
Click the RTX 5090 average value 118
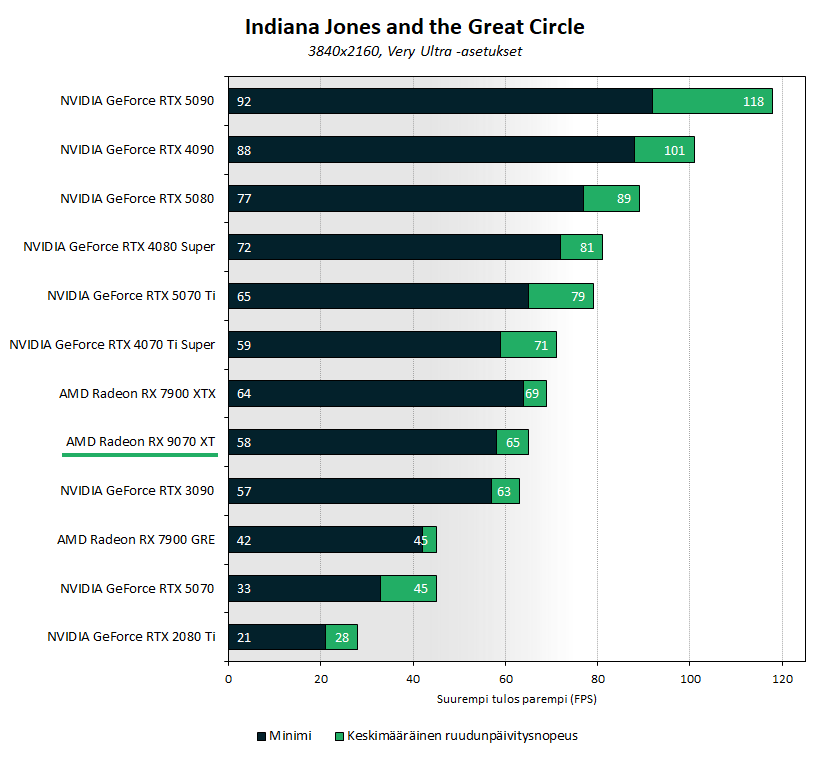[753, 102]
